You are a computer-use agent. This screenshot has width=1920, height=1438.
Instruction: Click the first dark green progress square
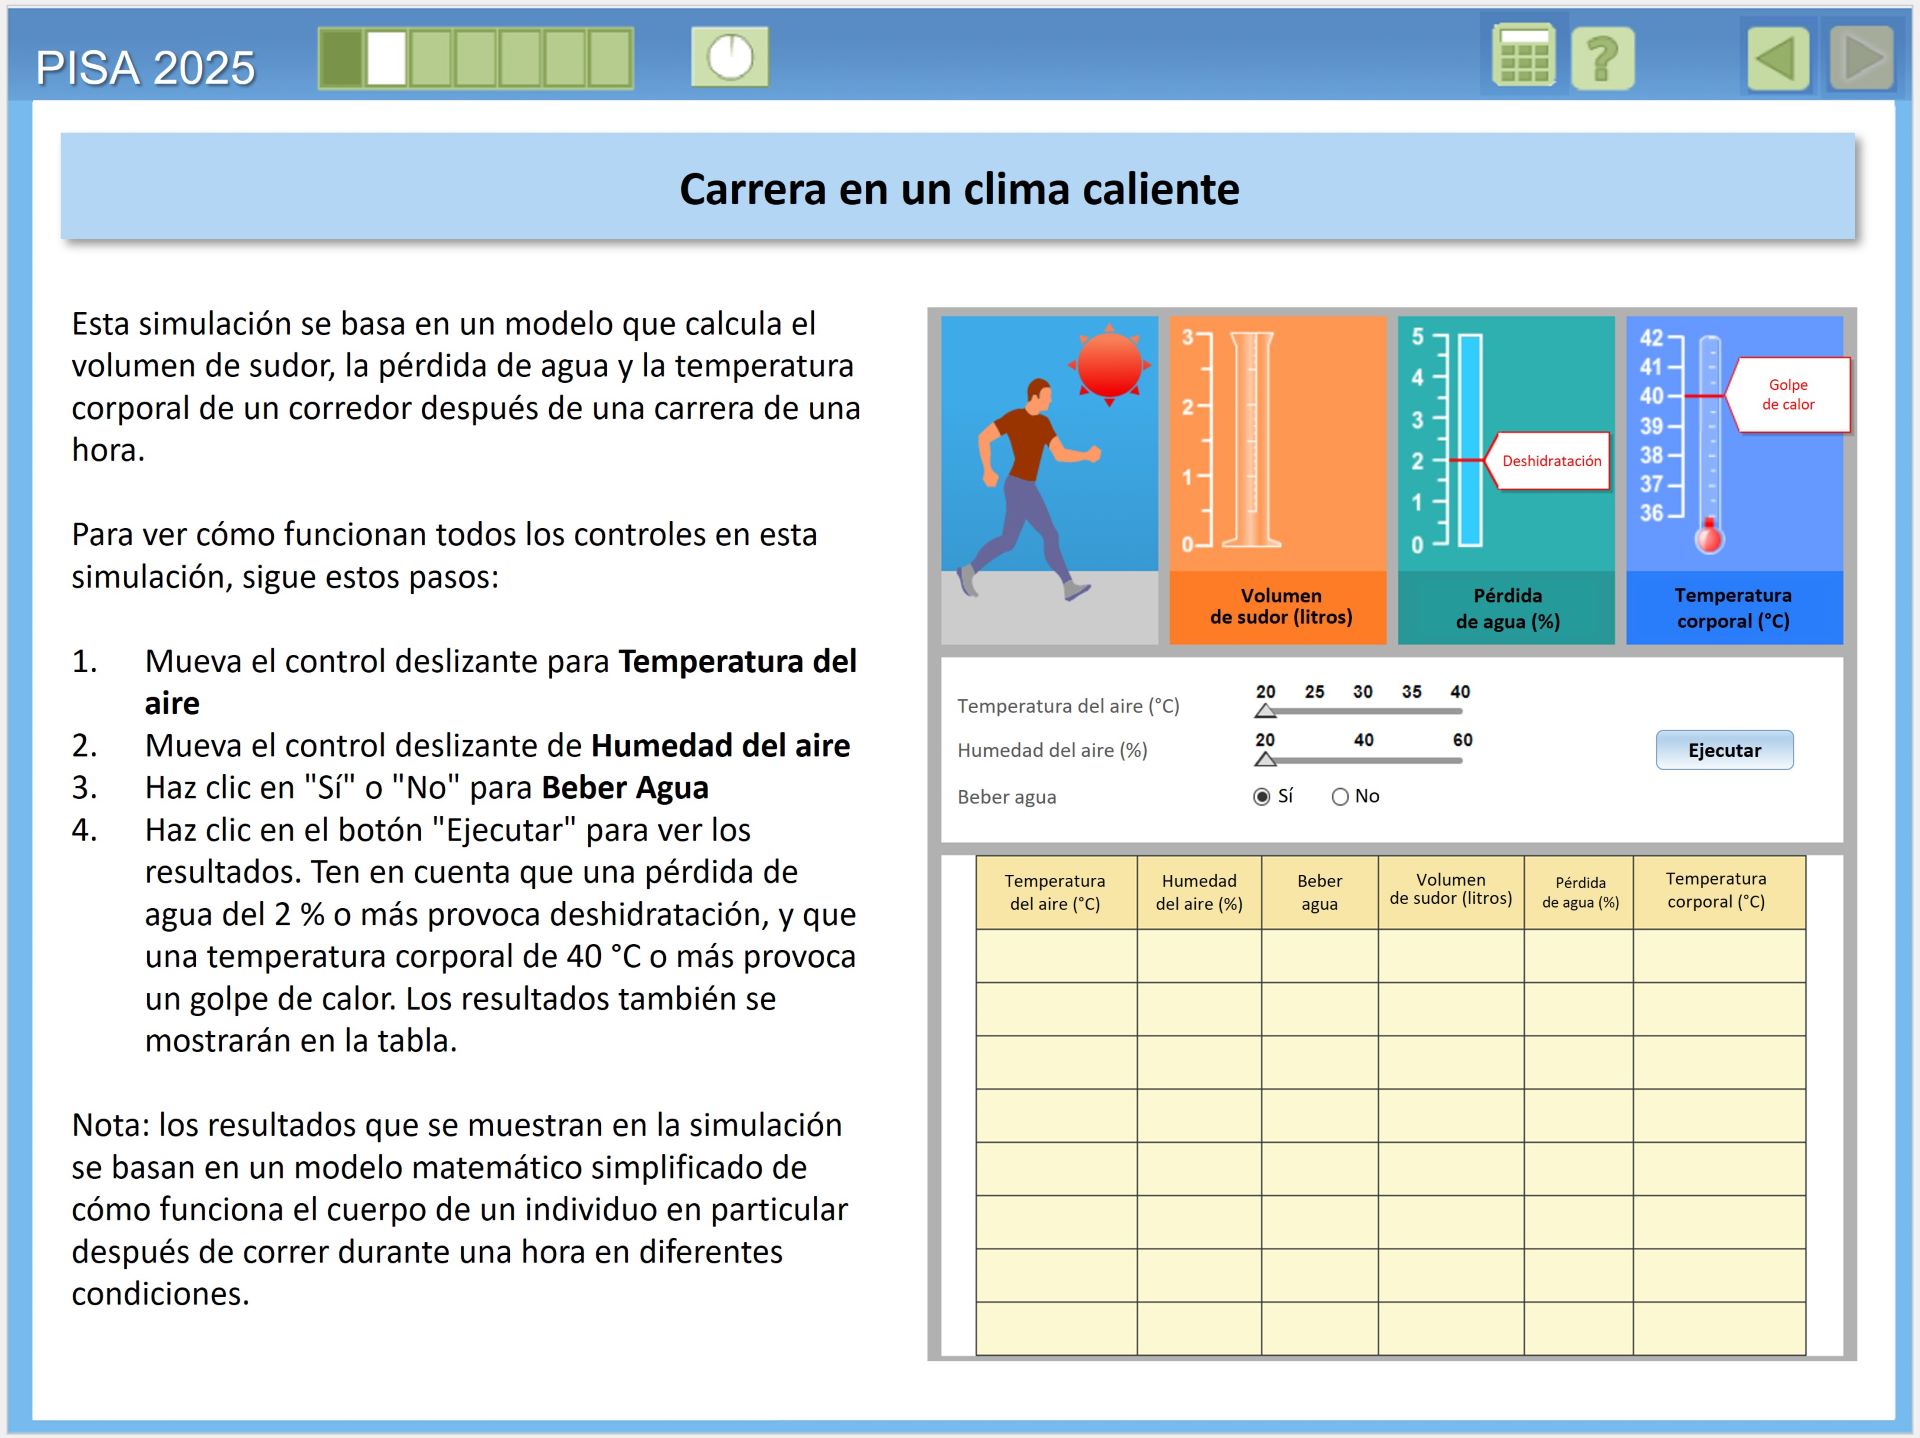pyautogui.click(x=342, y=58)
